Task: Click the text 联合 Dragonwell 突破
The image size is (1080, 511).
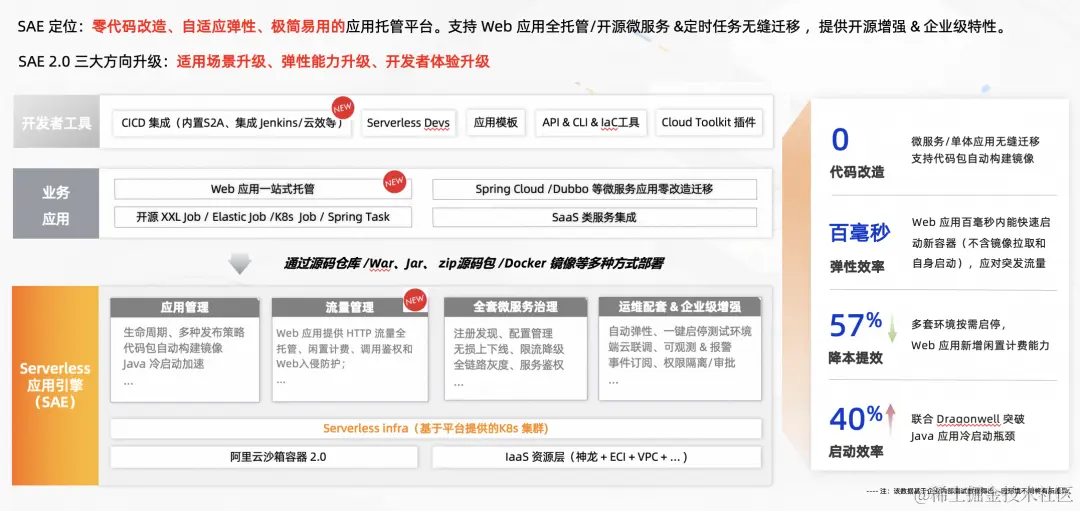Action: [x=968, y=419]
